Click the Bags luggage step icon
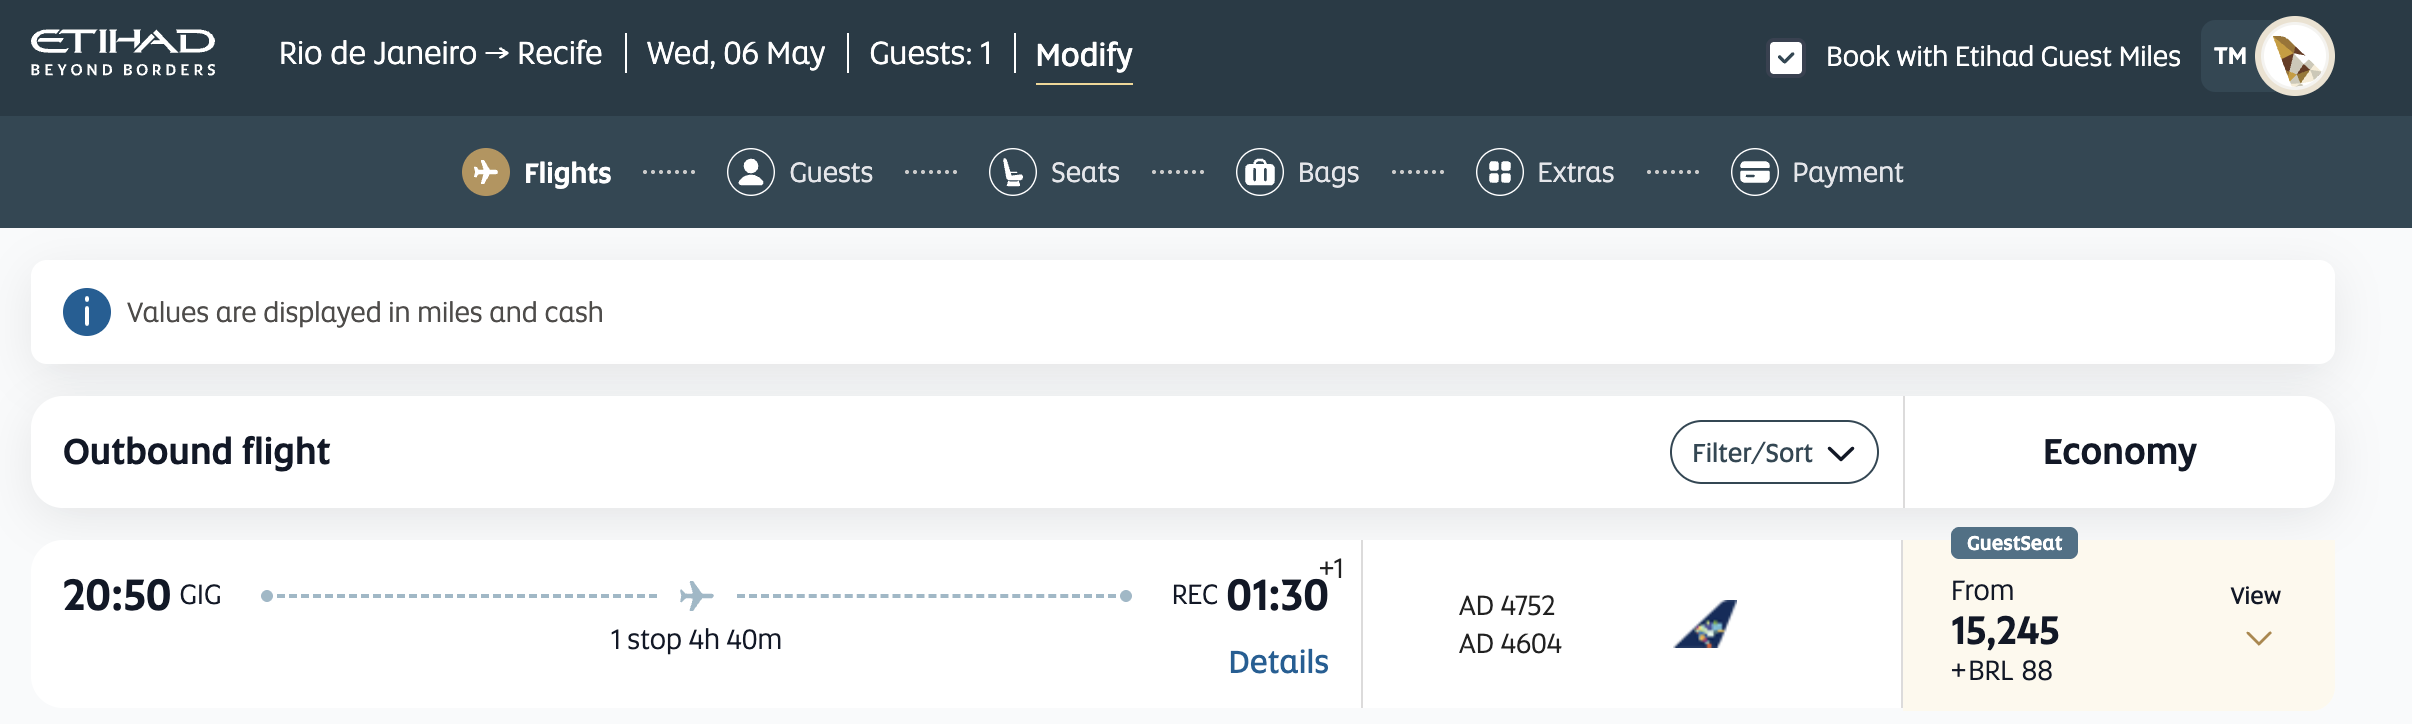Screen dimensions: 2412x724 click(x=1260, y=172)
